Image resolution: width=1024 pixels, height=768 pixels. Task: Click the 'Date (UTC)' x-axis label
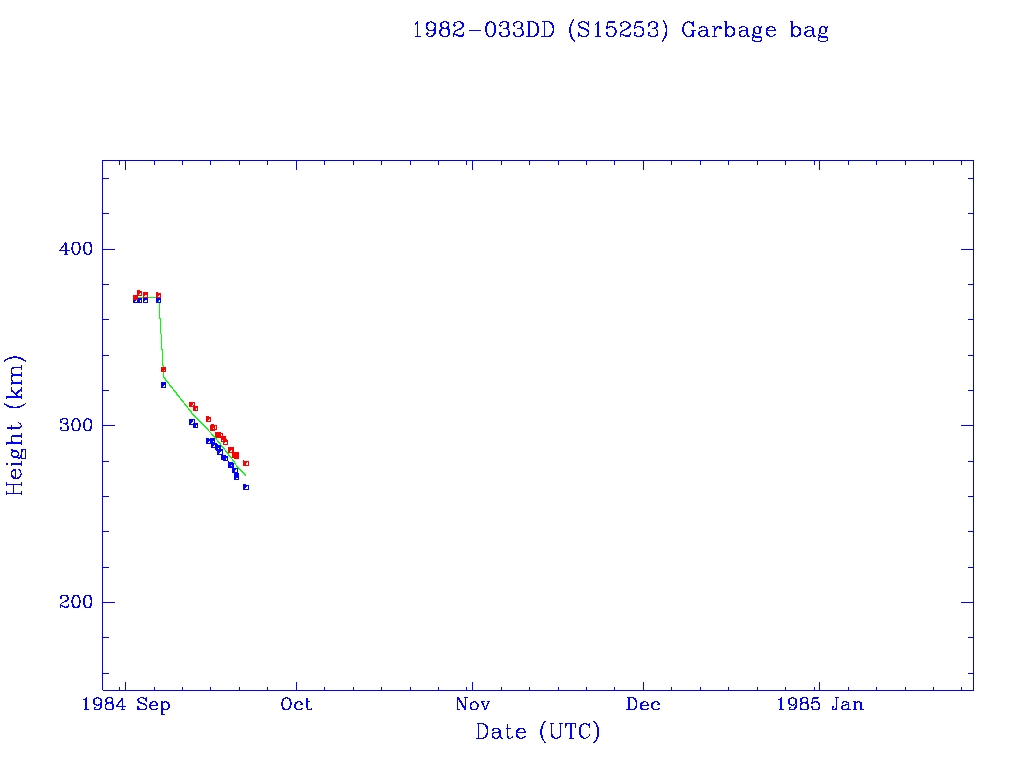click(x=538, y=732)
